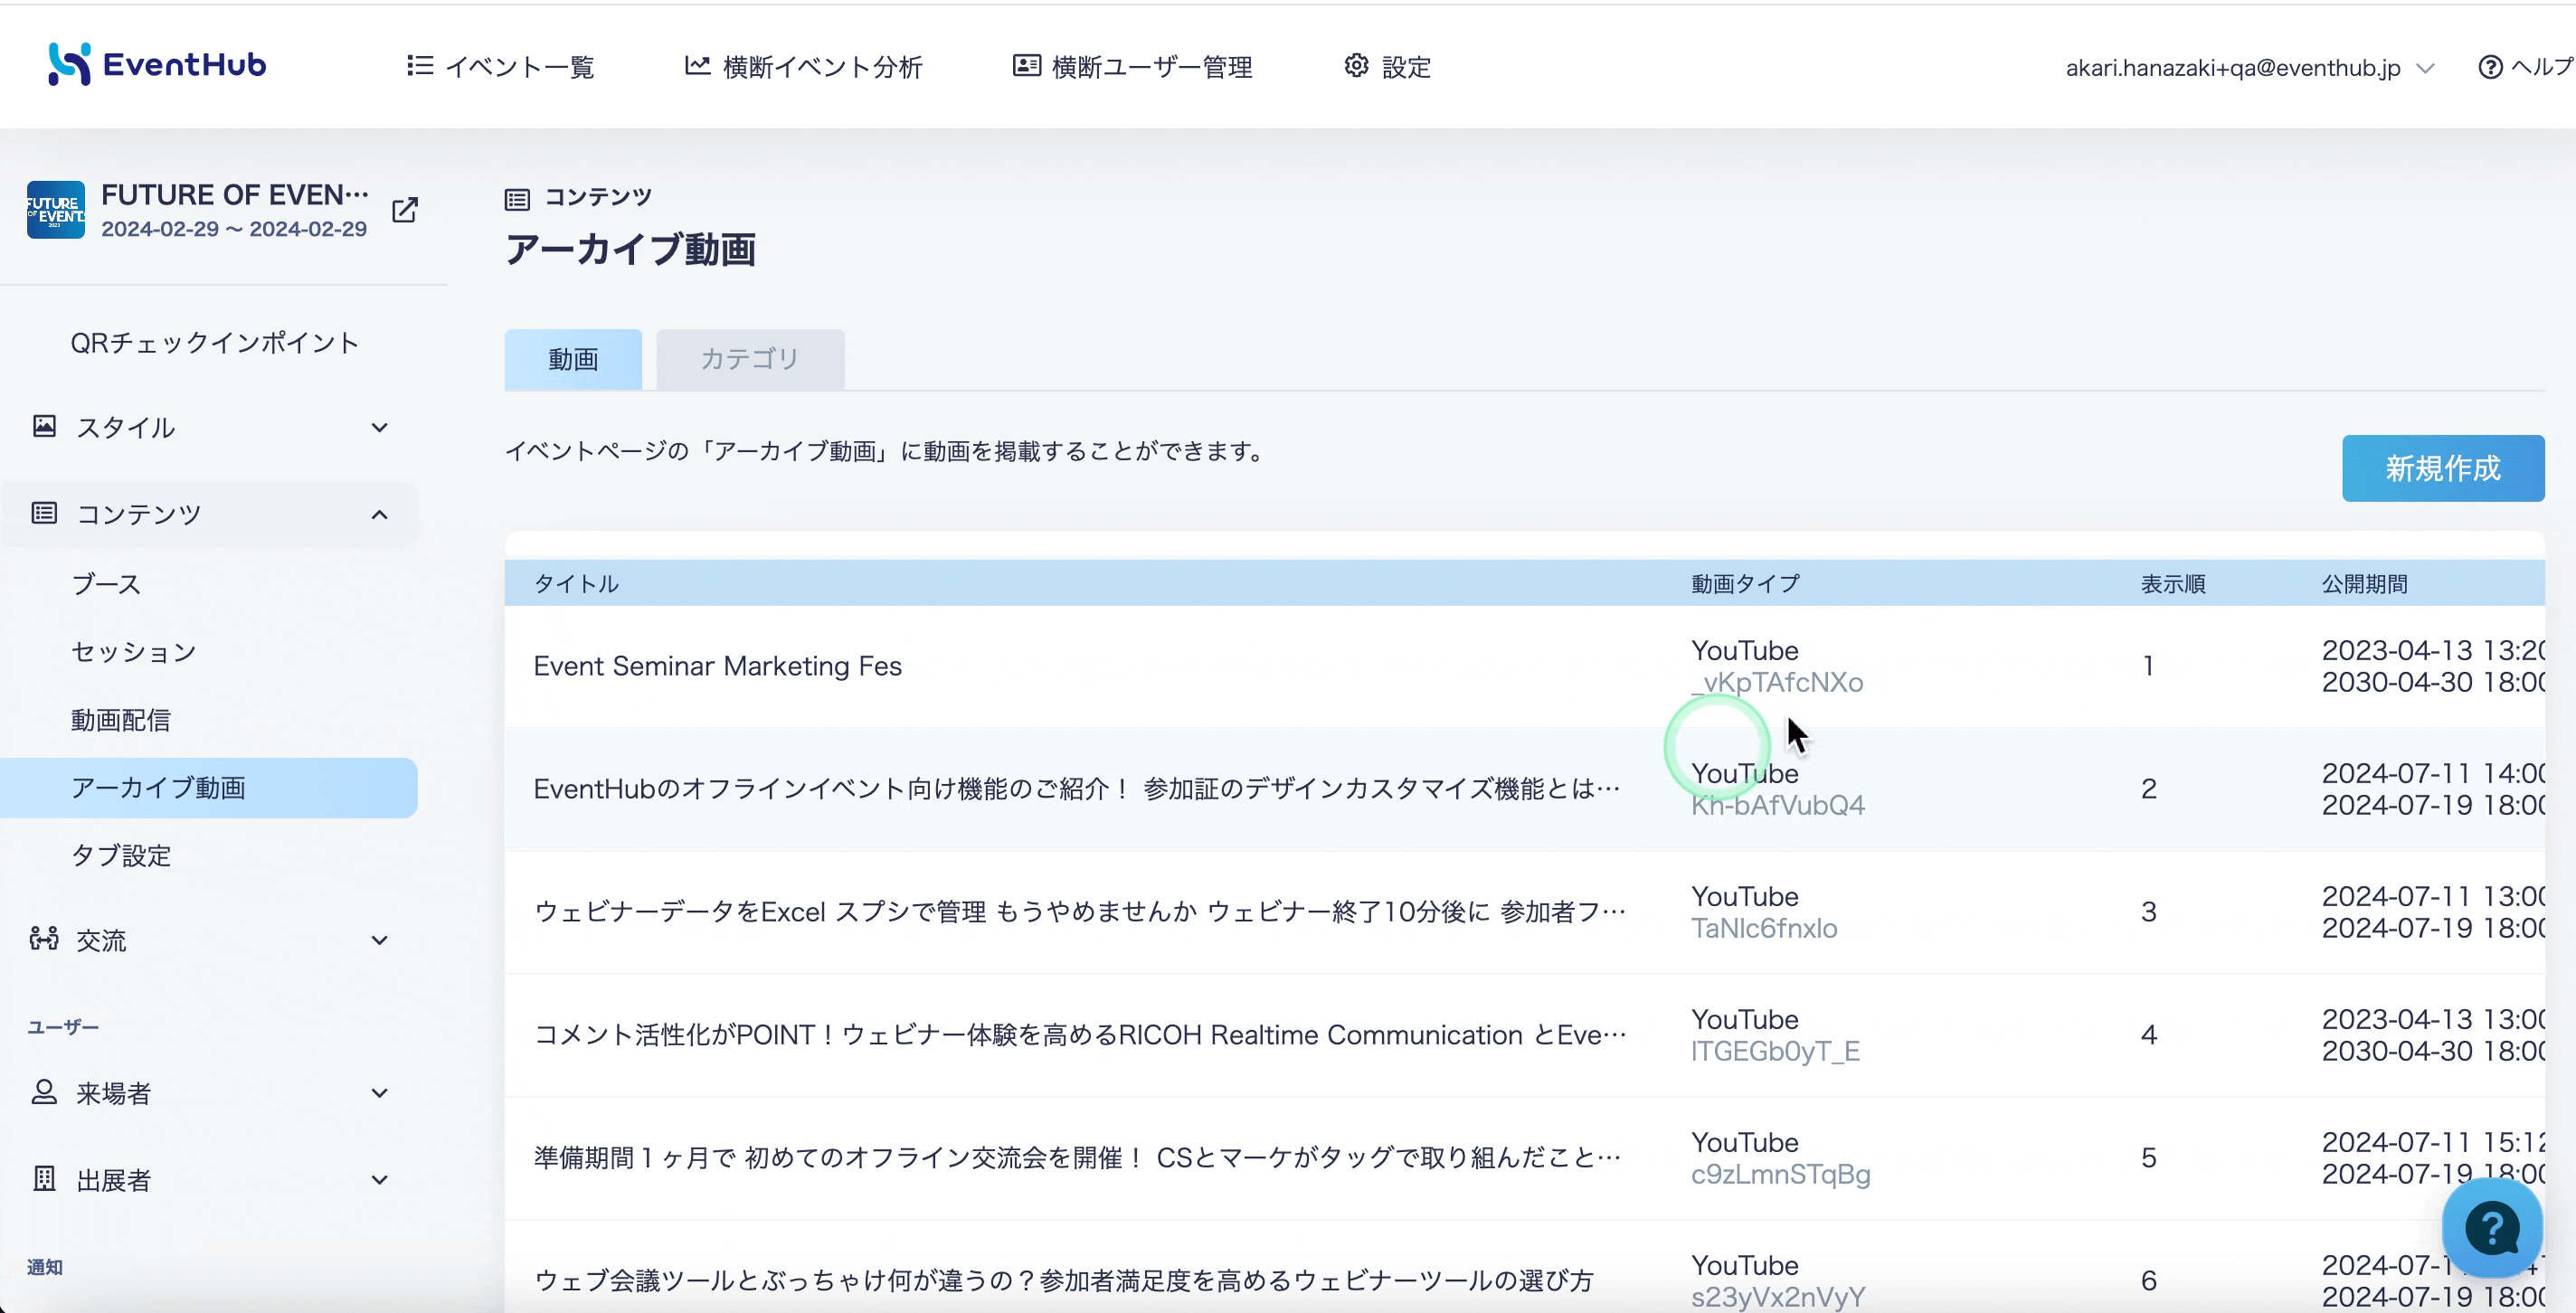
Task: Click the 2023-04-13 13:20 date cell
Action: pyautogui.click(x=2433, y=651)
